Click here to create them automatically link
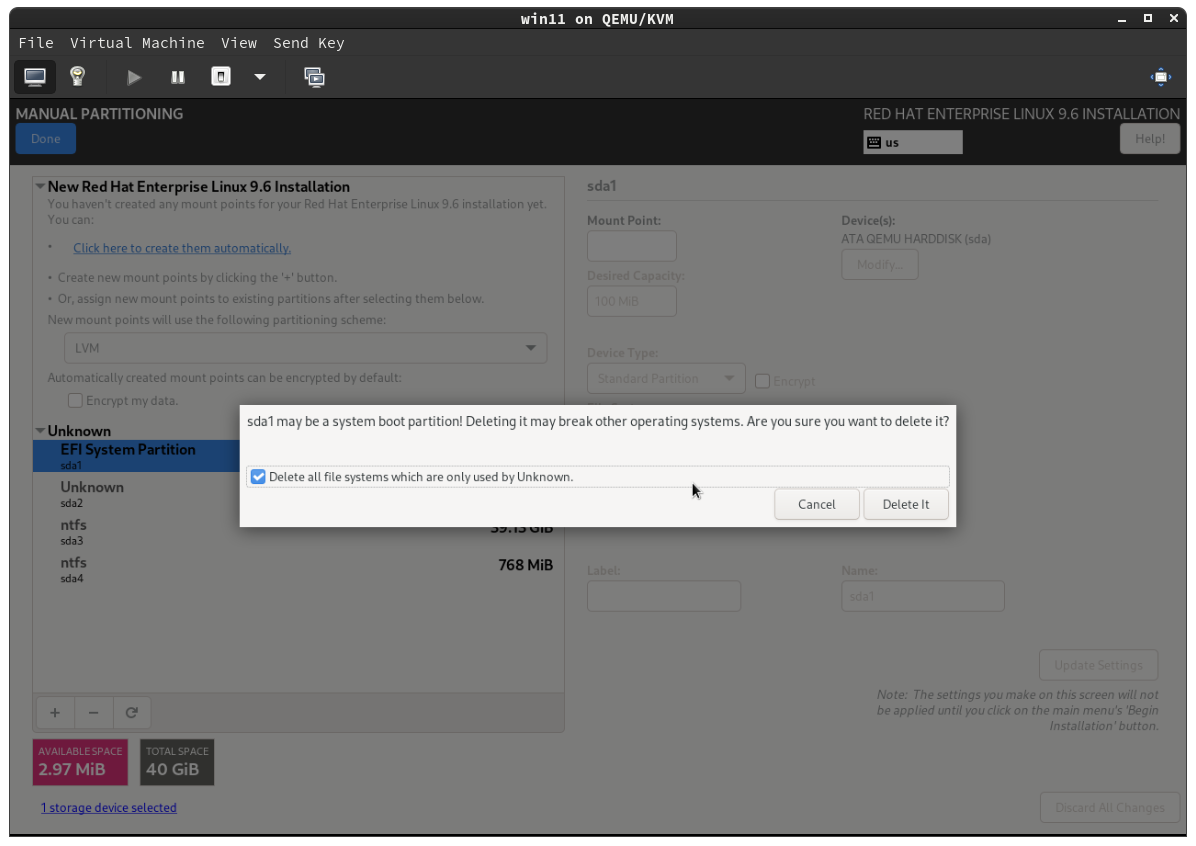Viewport: 1196px width, 846px height. [182, 248]
